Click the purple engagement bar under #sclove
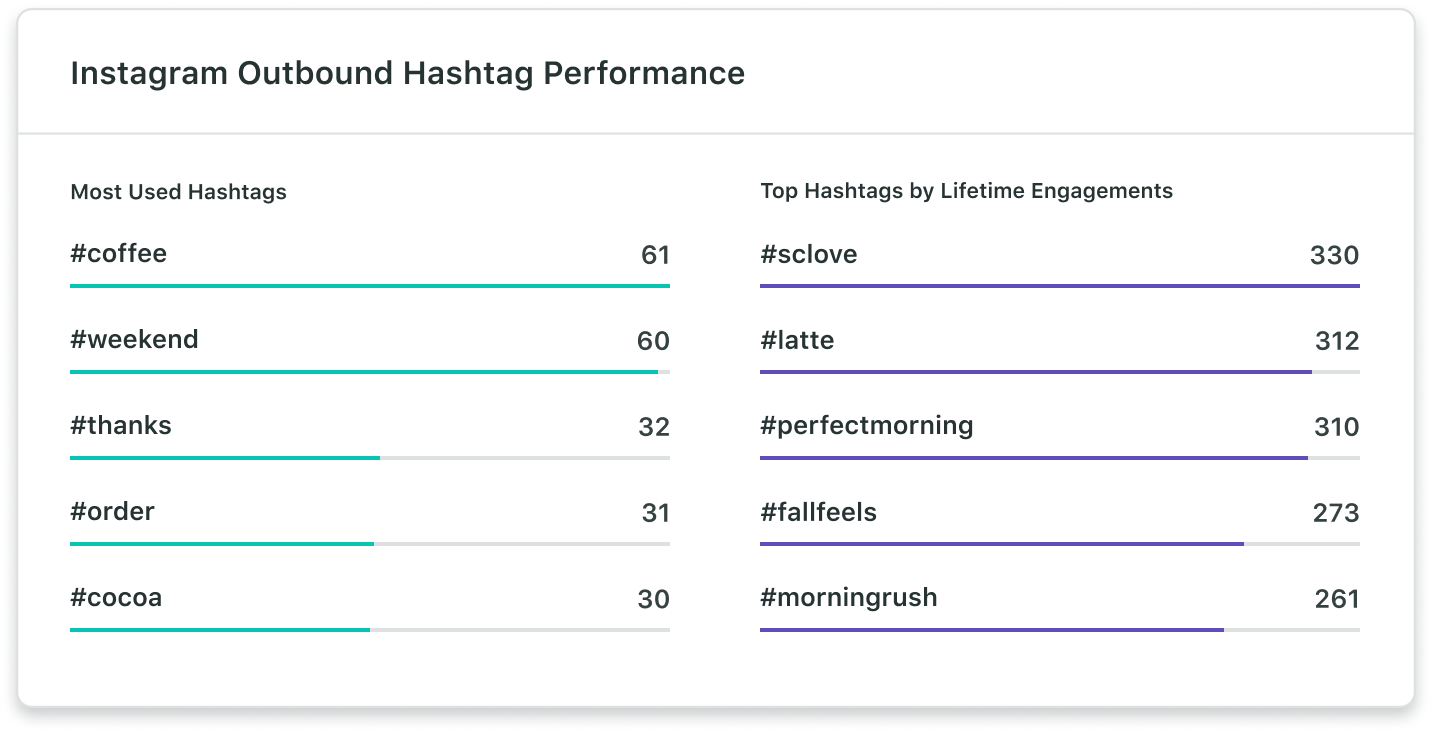The image size is (1432, 732). 1060,286
